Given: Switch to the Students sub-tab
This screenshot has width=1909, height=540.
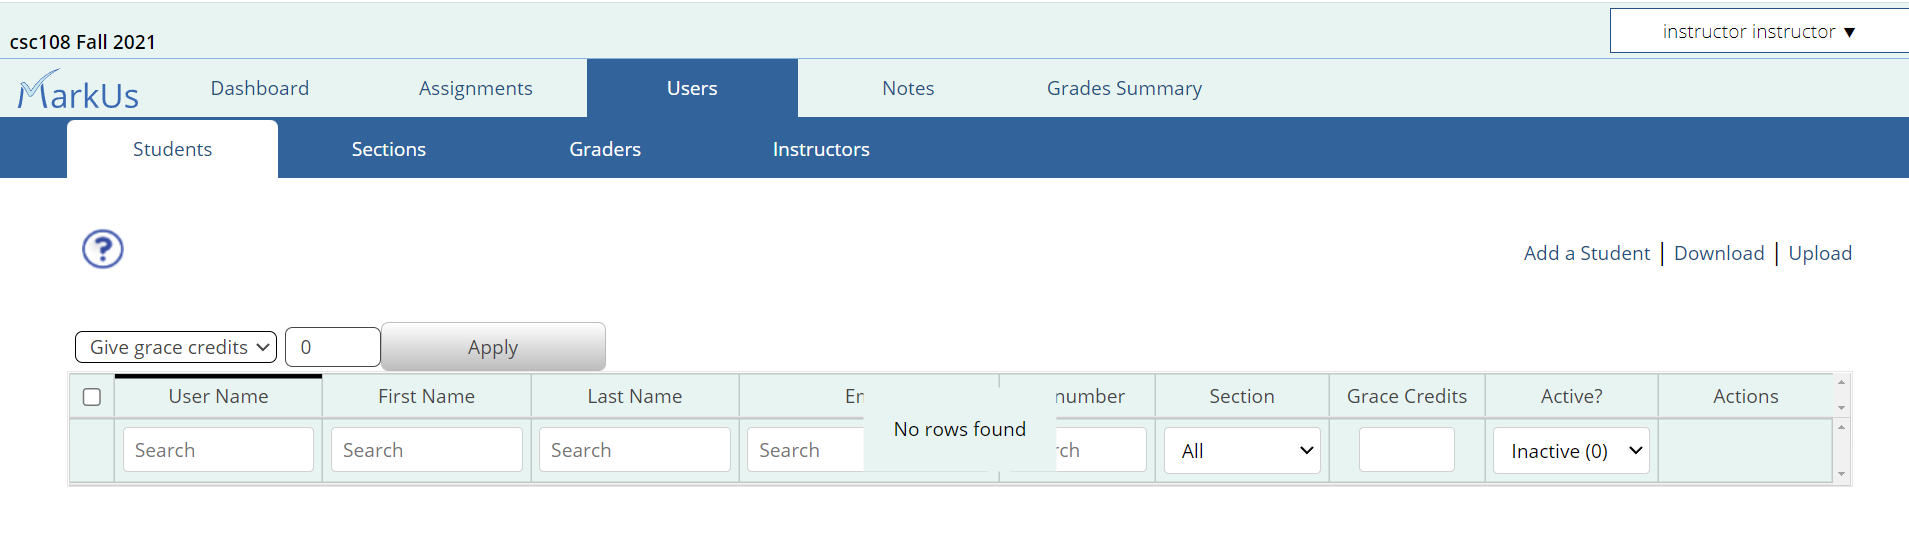Looking at the screenshot, I should click(x=172, y=149).
